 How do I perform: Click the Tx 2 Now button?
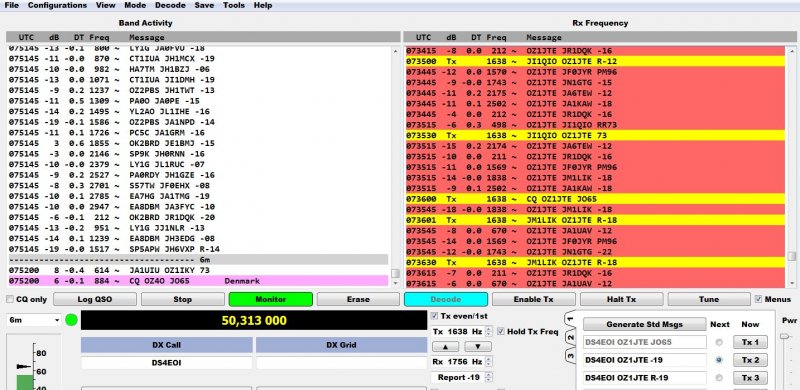(x=750, y=360)
